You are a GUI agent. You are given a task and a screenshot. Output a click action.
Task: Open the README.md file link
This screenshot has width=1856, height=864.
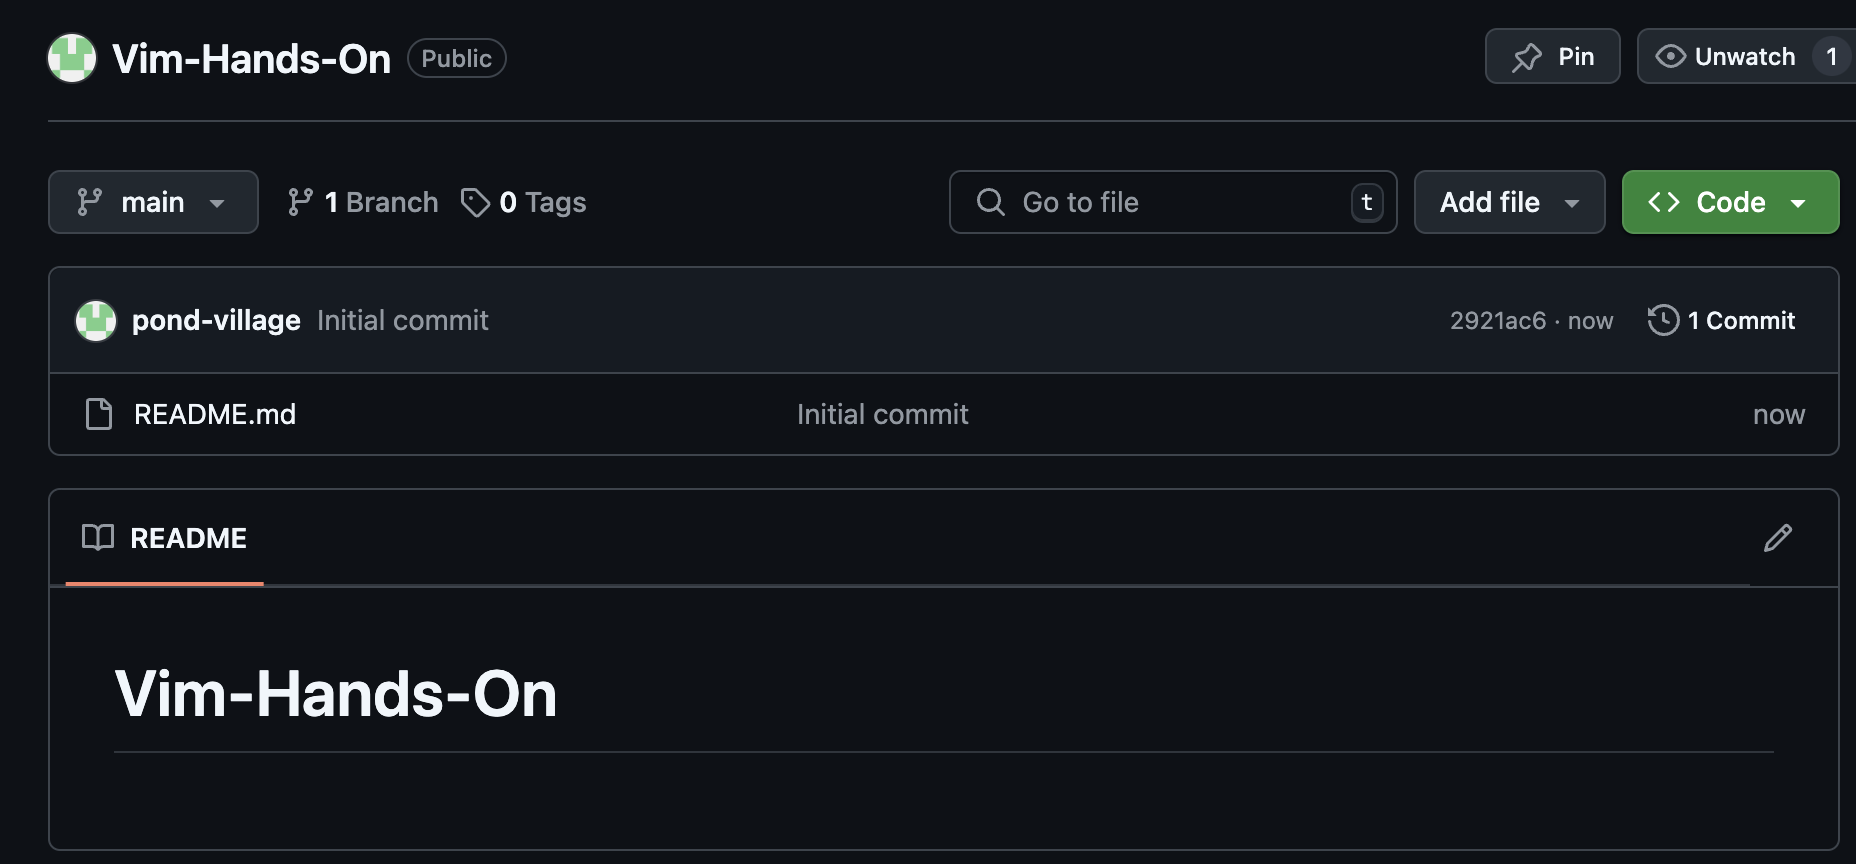[x=215, y=414]
